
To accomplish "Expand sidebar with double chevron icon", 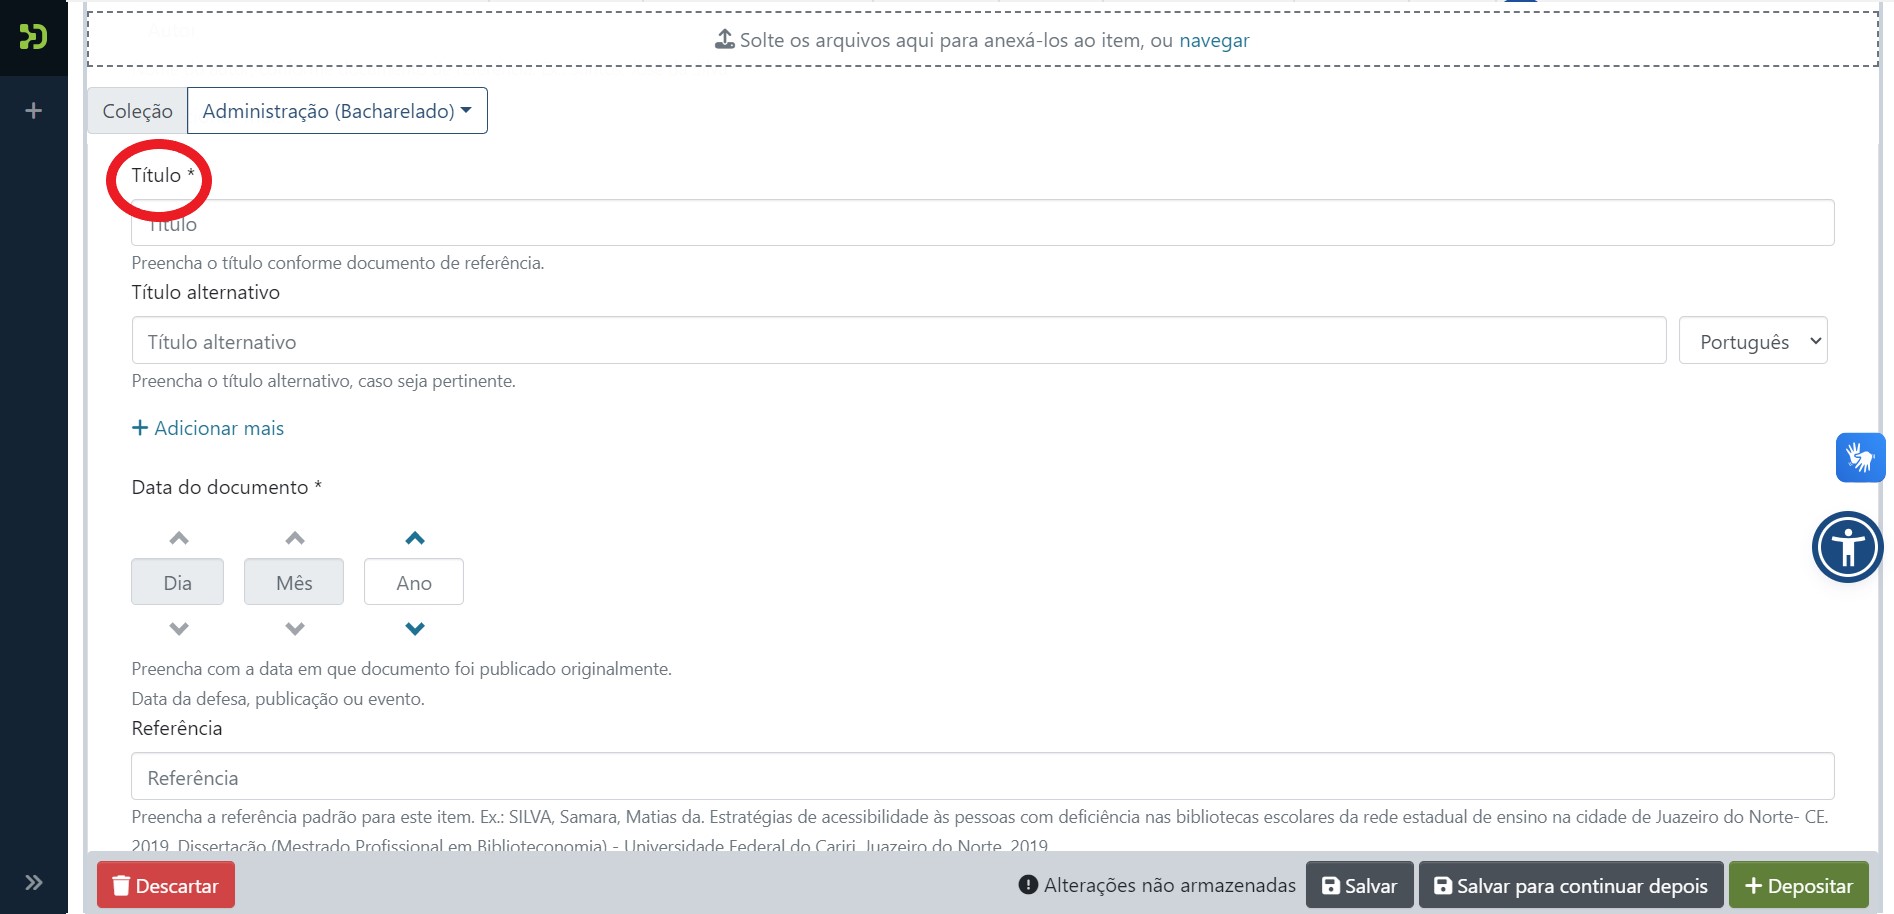I will click(x=33, y=882).
